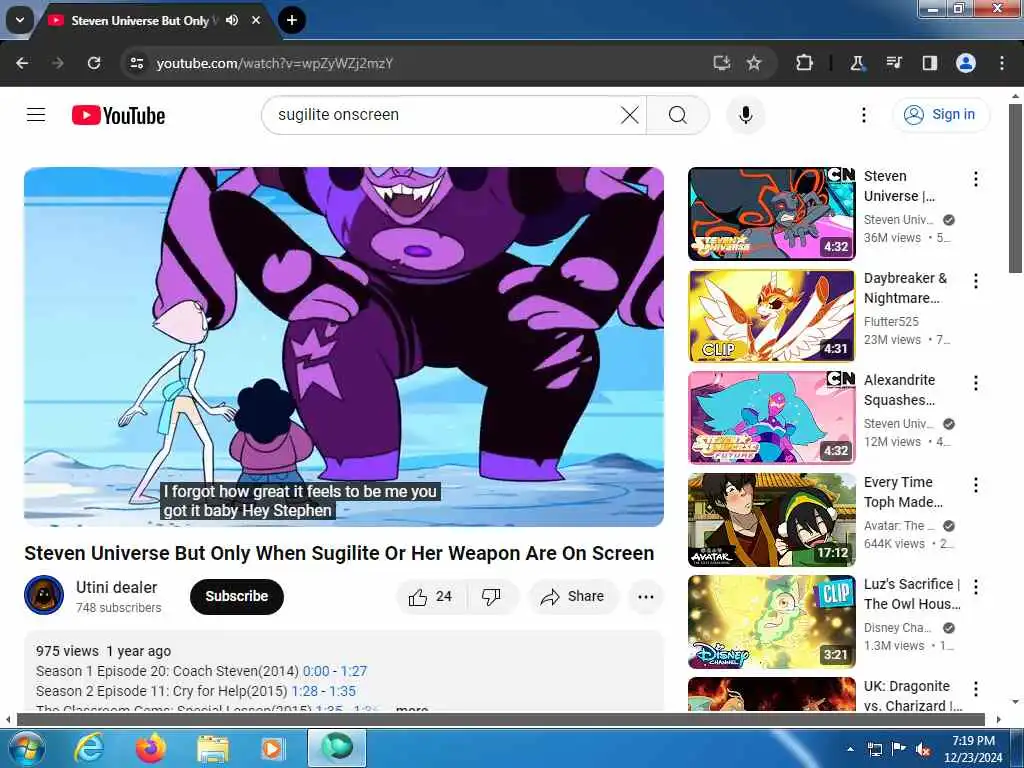Viewport: 1024px width, 768px height.
Task: Click the muted volume tray icon
Action: click(923, 750)
